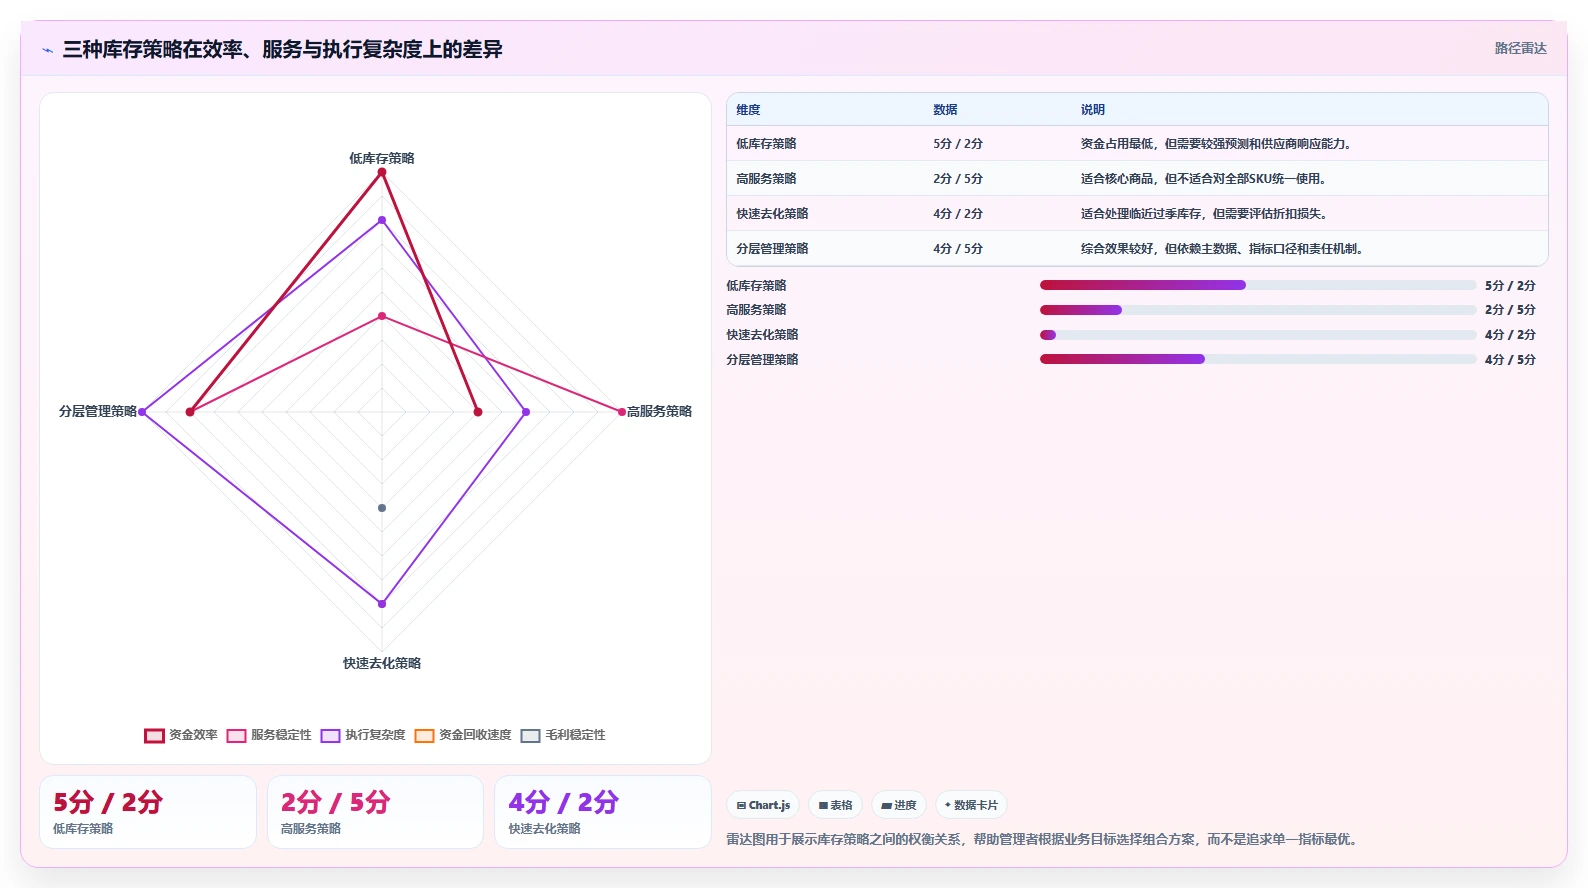Toggle the 服务稳定性 legend swatch
The image size is (1588, 888).
pos(236,735)
